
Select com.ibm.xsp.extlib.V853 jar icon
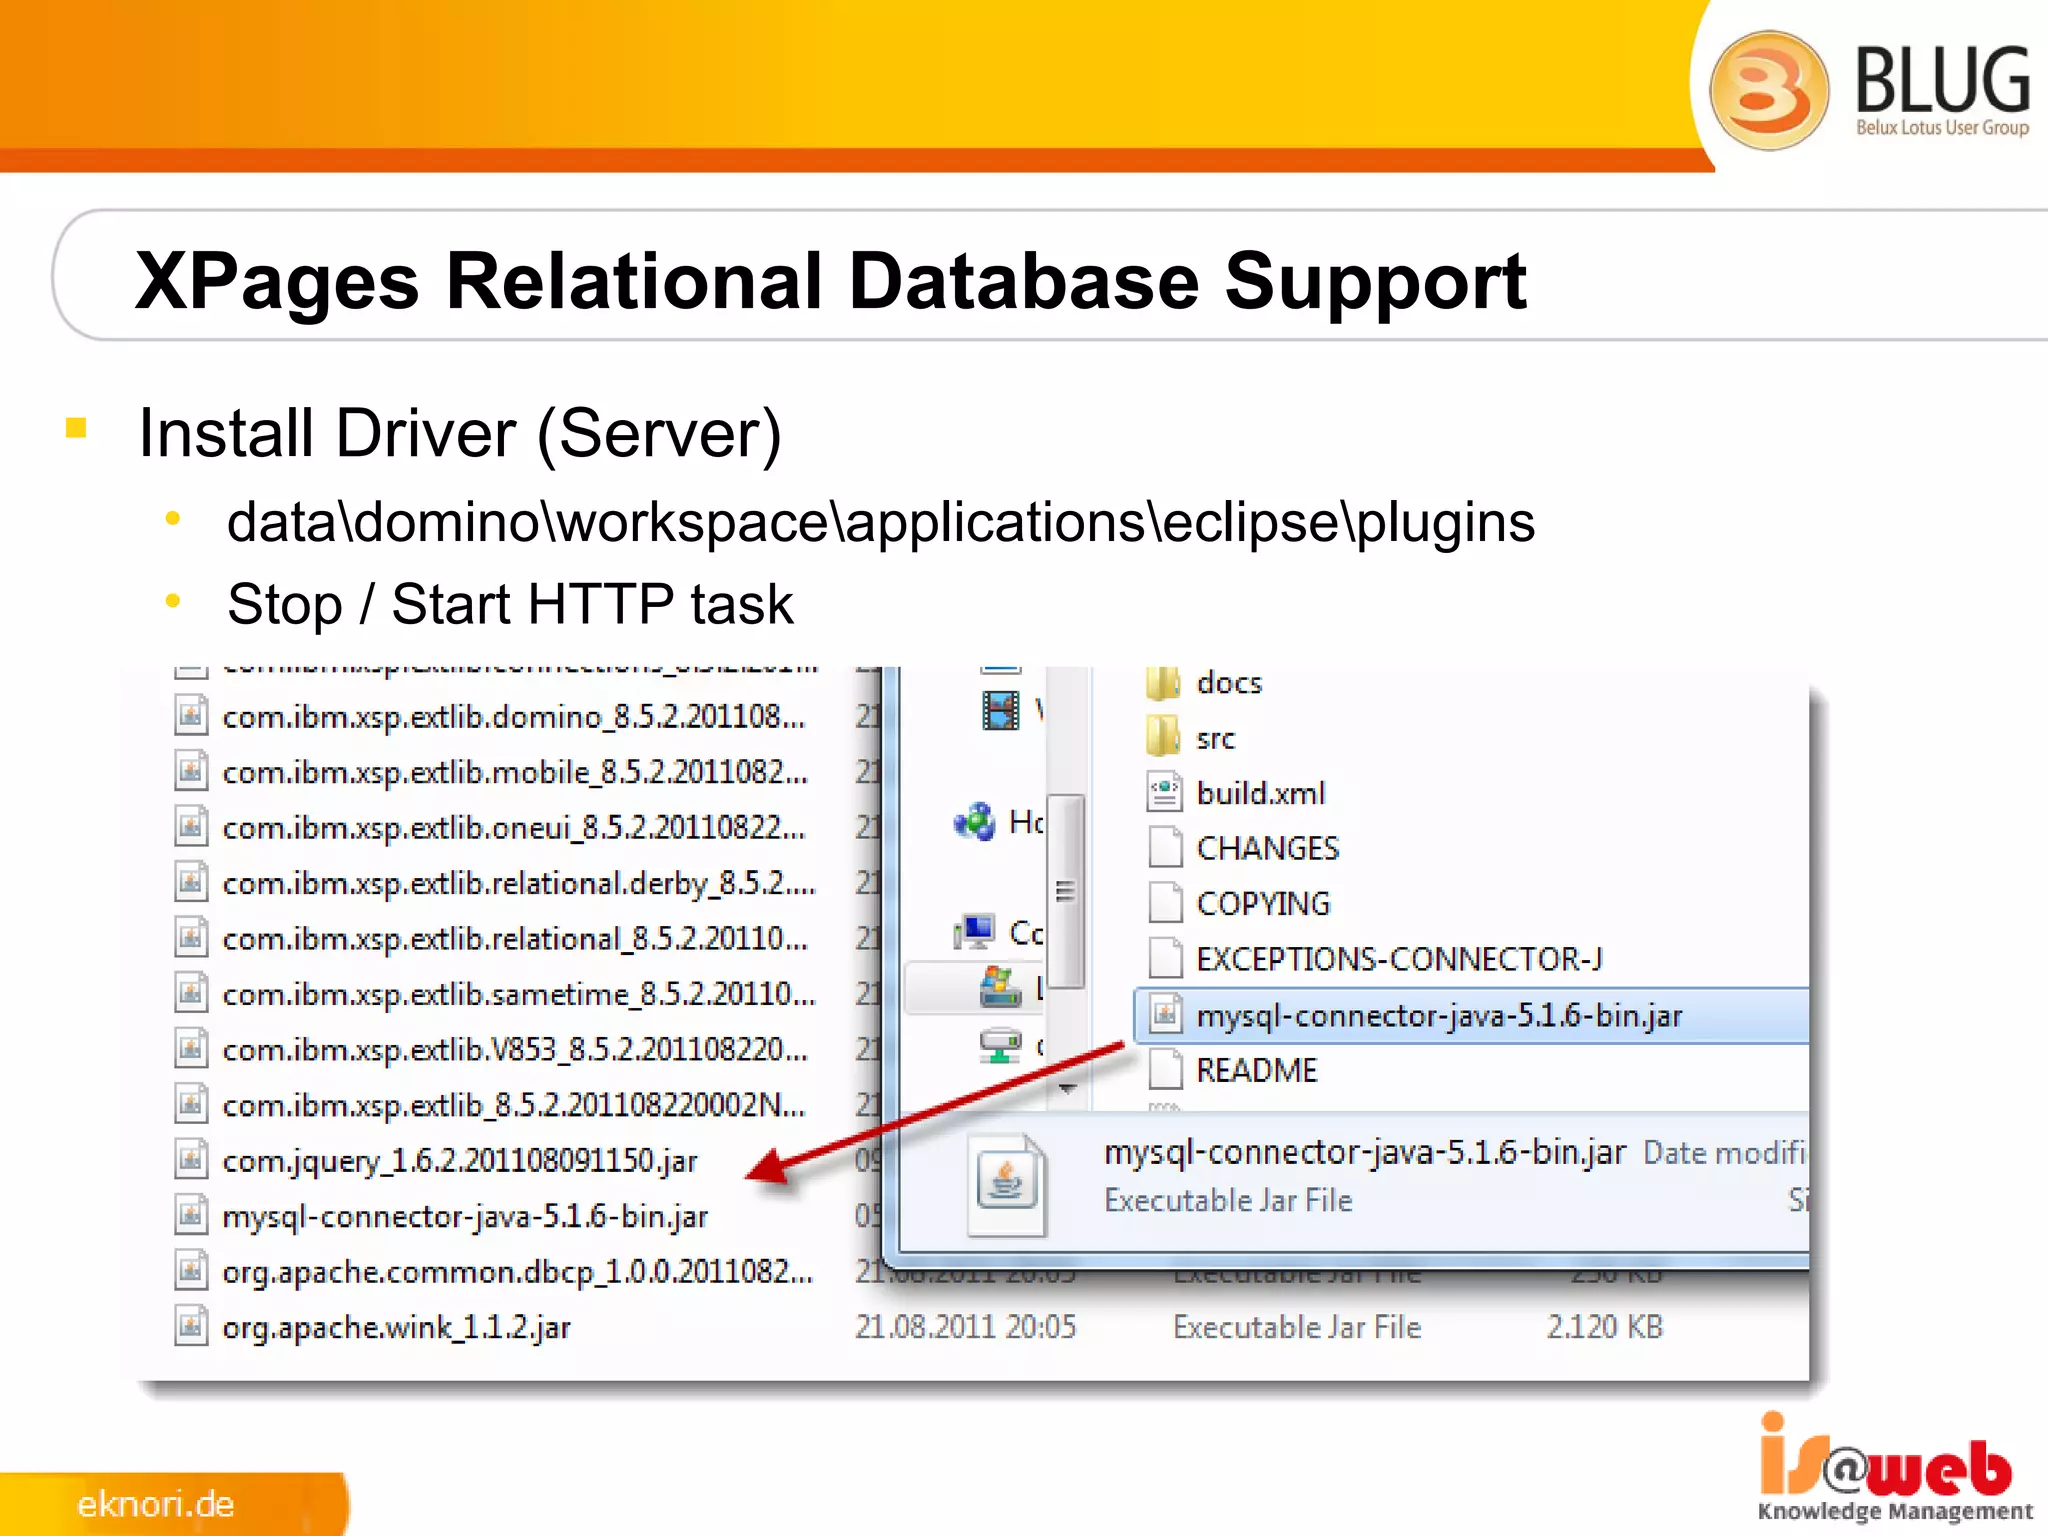[191, 1049]
